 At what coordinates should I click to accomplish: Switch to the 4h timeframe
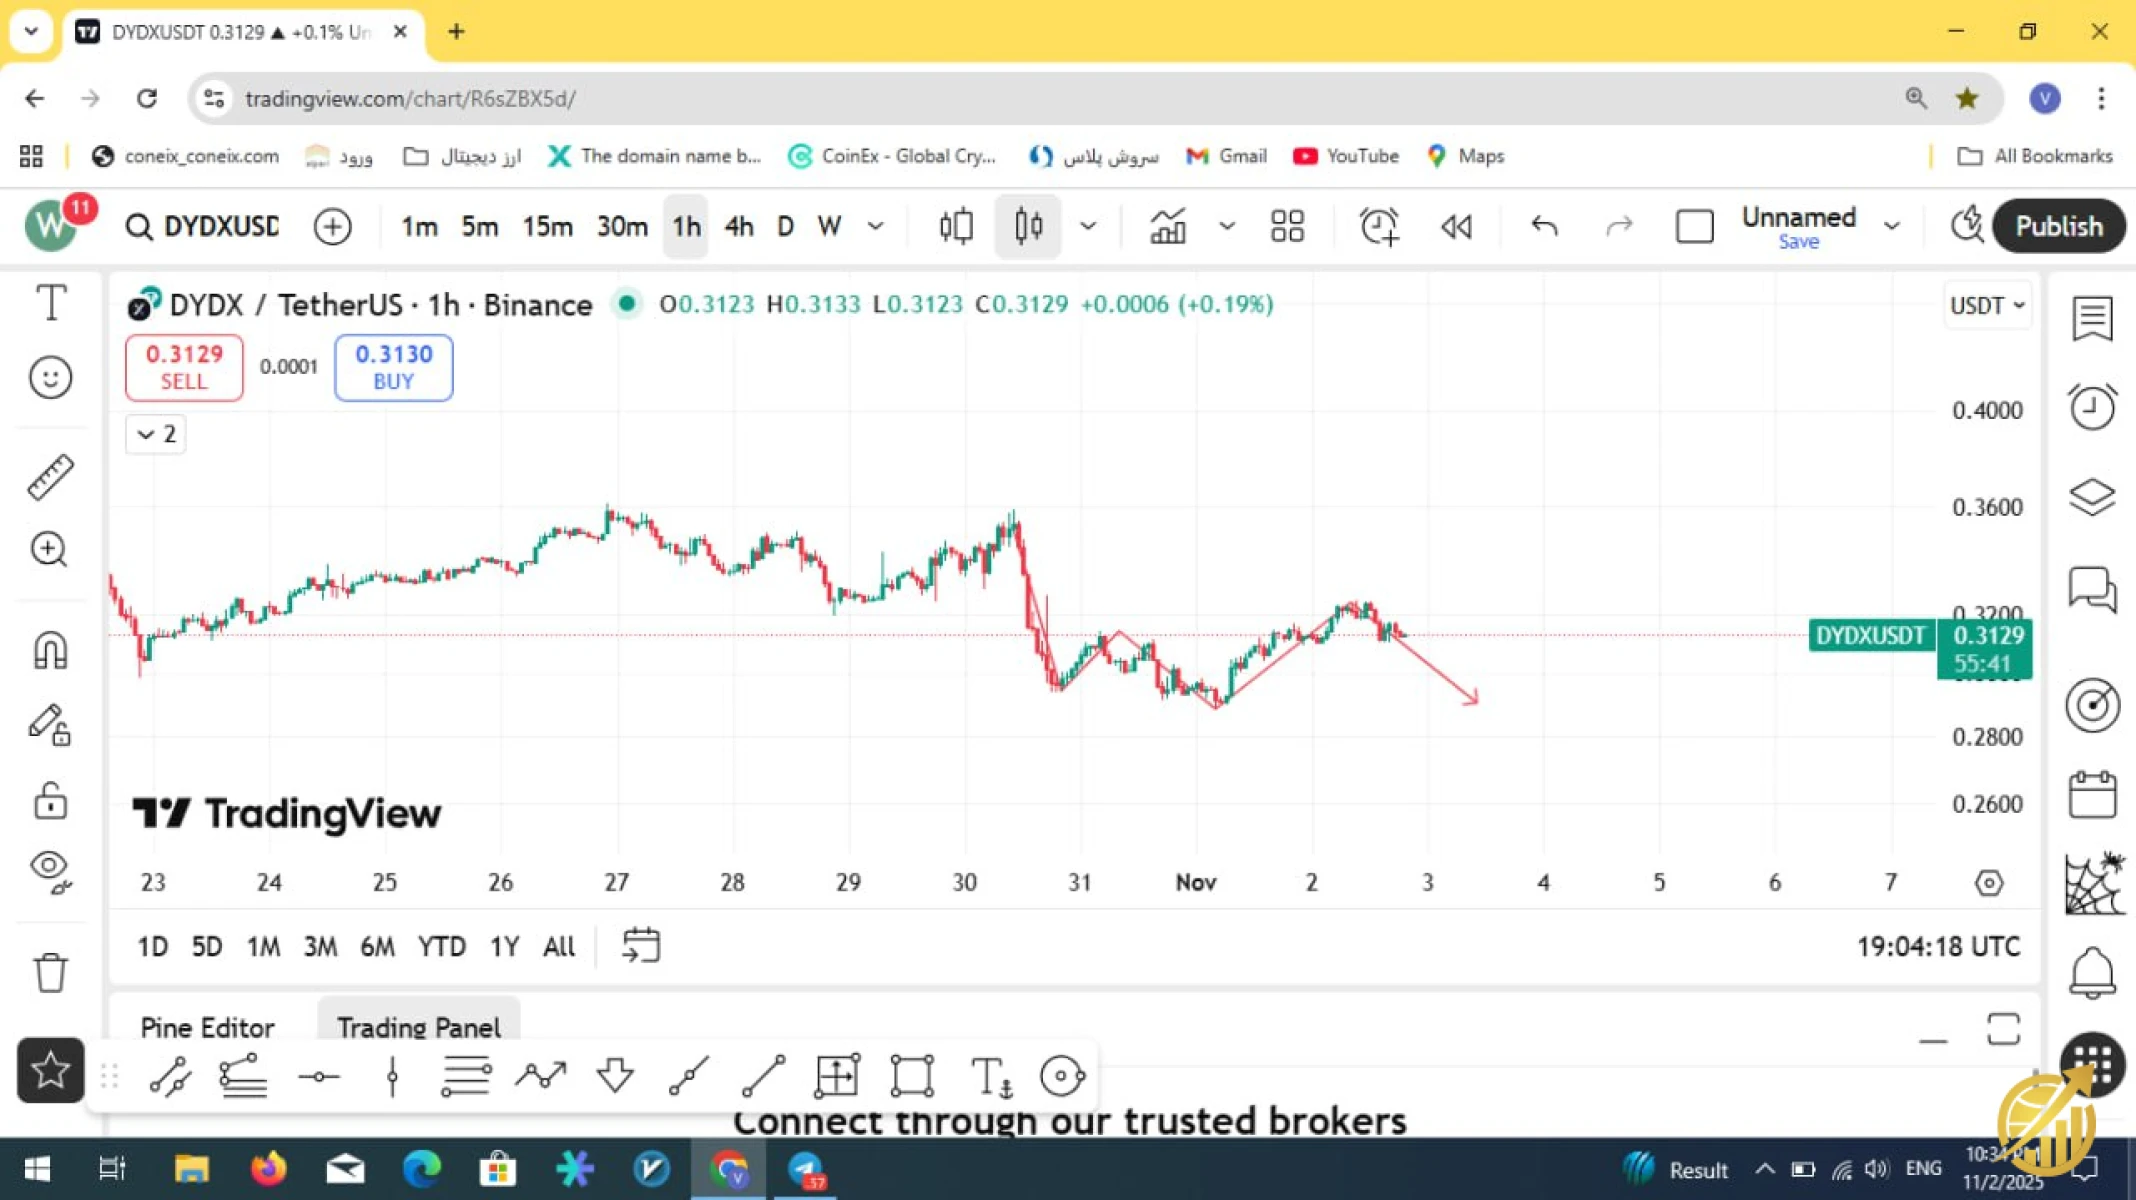point(738,227)
